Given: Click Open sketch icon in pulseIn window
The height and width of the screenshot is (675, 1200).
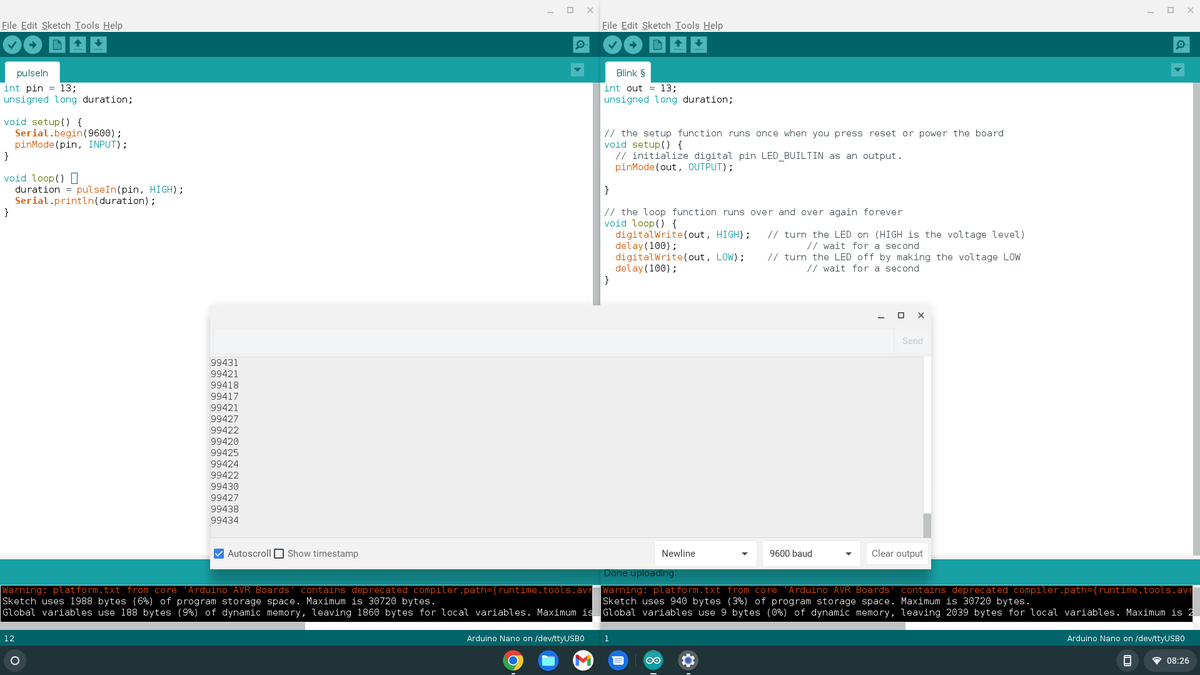Looking at the screenshot, I should pyautogui.click(x=77, y=45).
